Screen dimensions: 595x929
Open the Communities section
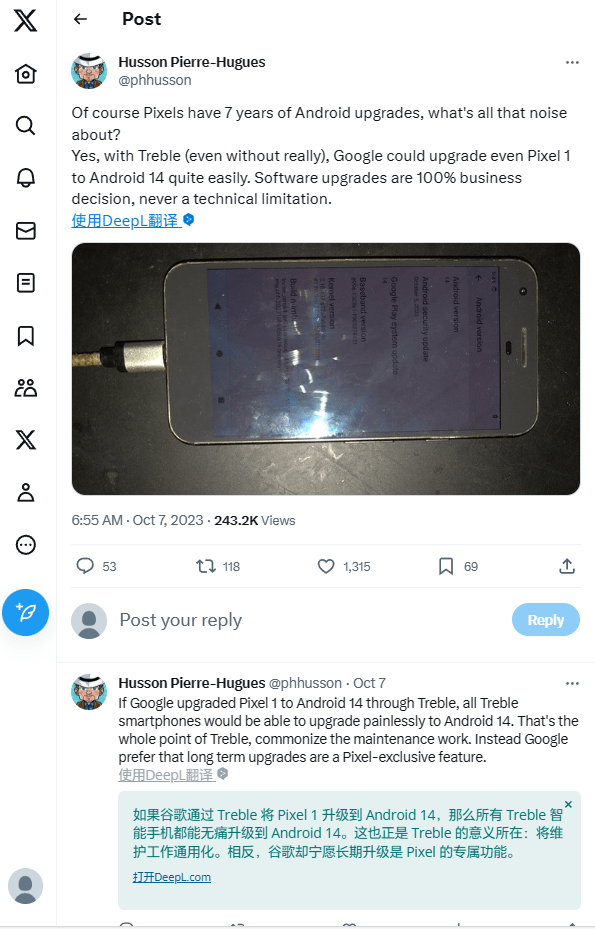pos(25,388)
